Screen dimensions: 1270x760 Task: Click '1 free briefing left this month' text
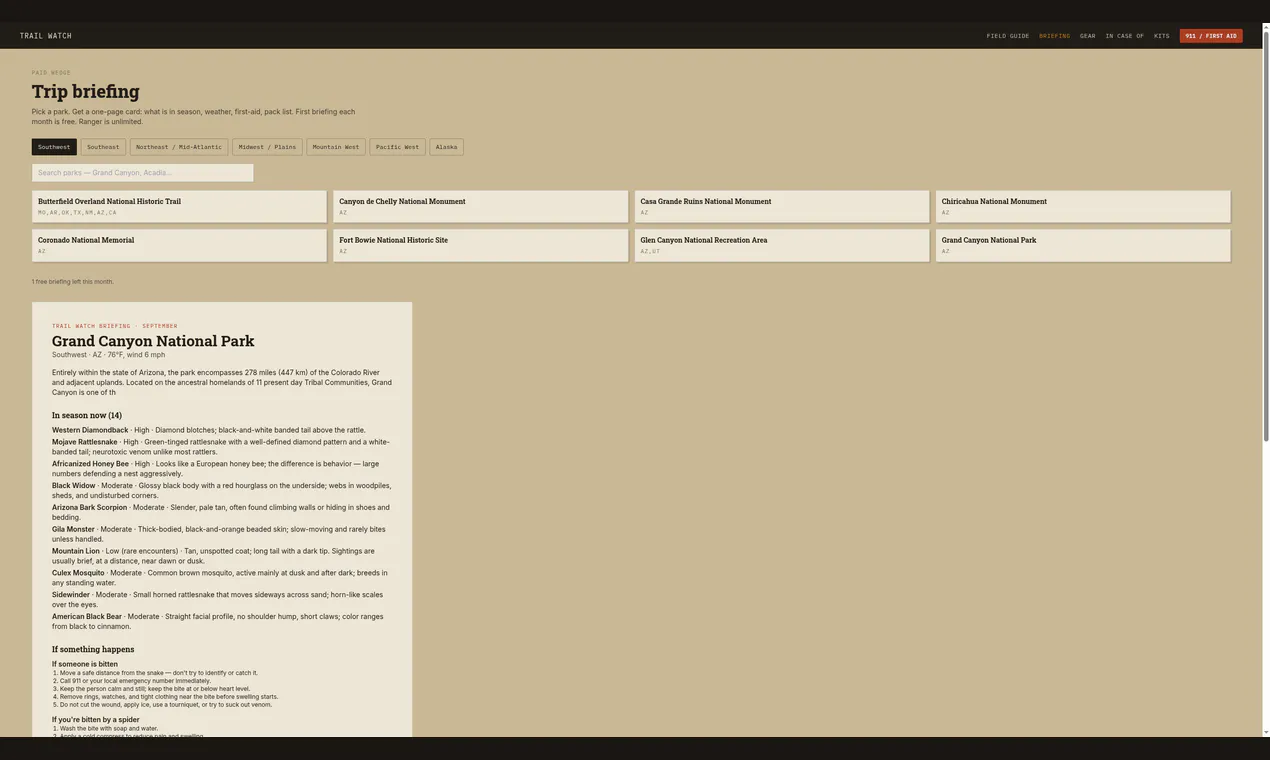73,282
